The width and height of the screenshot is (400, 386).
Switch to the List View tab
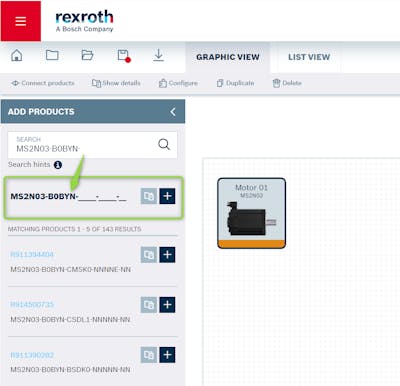309,57
